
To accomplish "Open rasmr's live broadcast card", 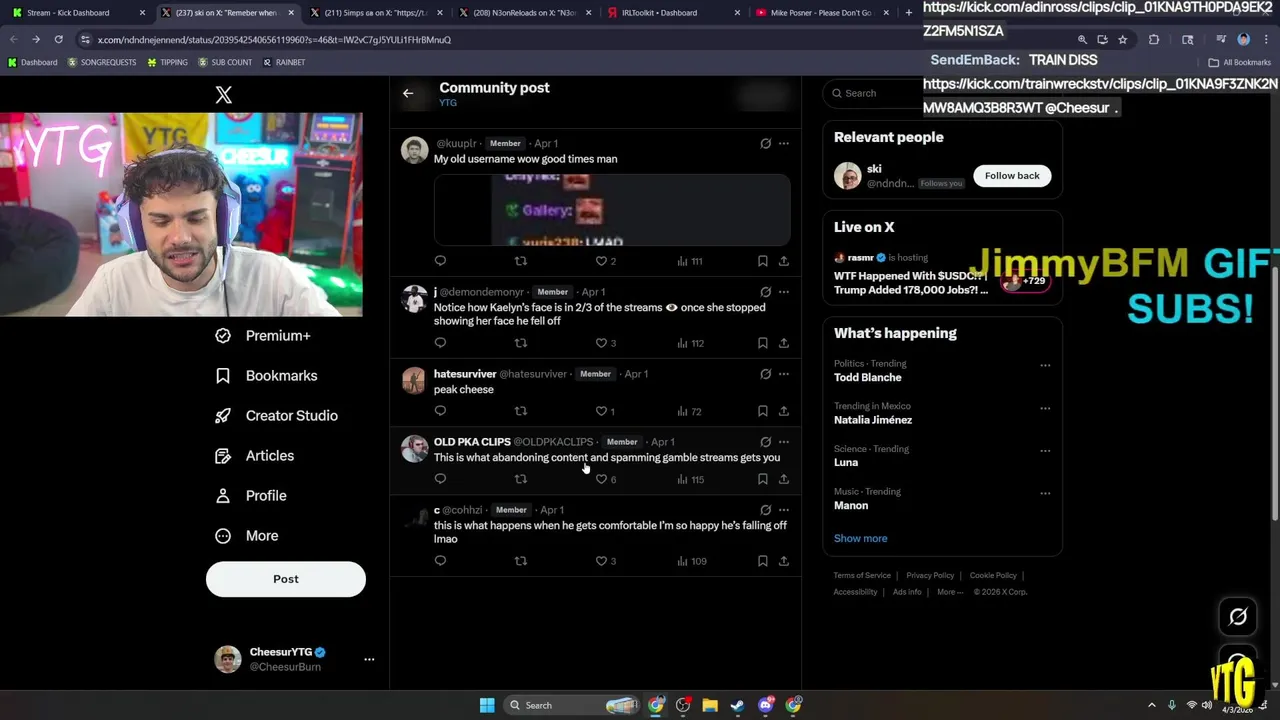I will point(942,274).
